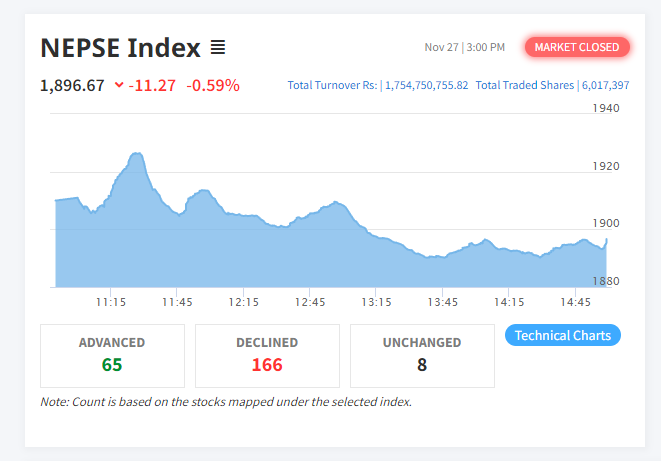Click the date stamp Nov 27 | 3:00 PM

[465, 47]
